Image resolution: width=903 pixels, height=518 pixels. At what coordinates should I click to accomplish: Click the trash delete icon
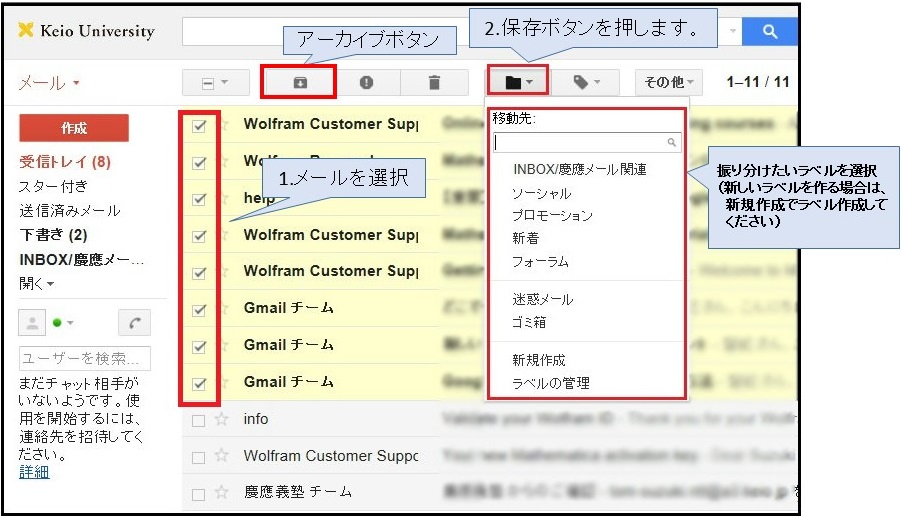coord(434,83)
